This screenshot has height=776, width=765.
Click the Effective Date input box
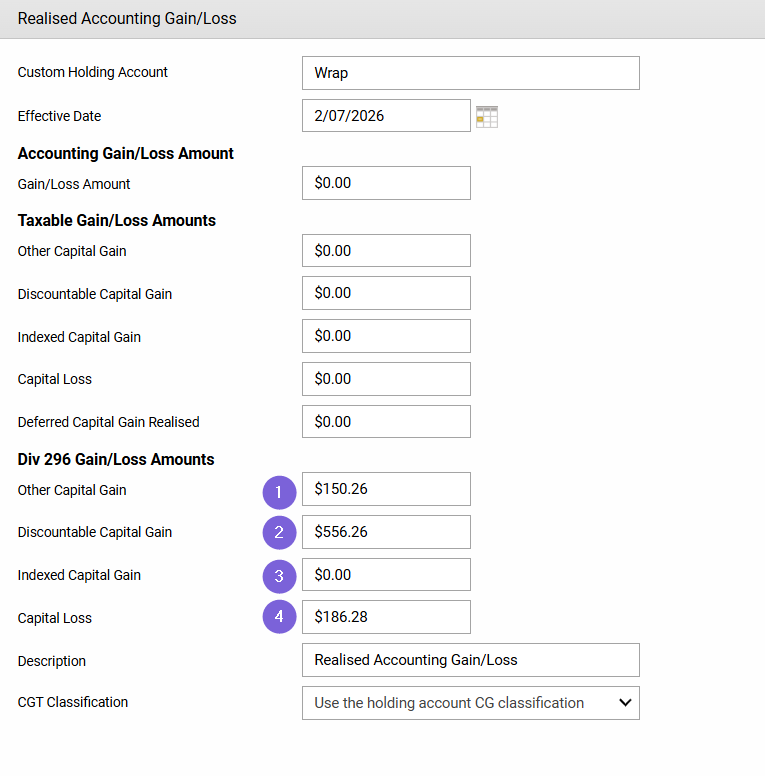386,116
